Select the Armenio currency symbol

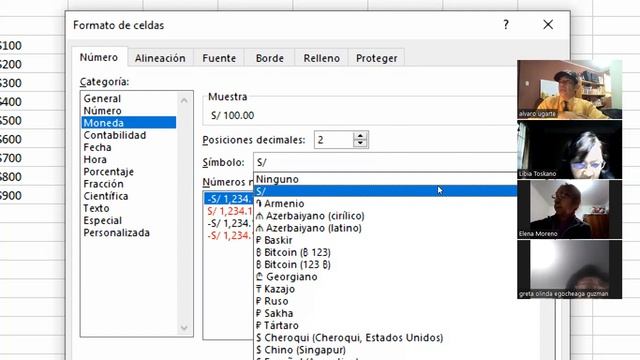385,204
